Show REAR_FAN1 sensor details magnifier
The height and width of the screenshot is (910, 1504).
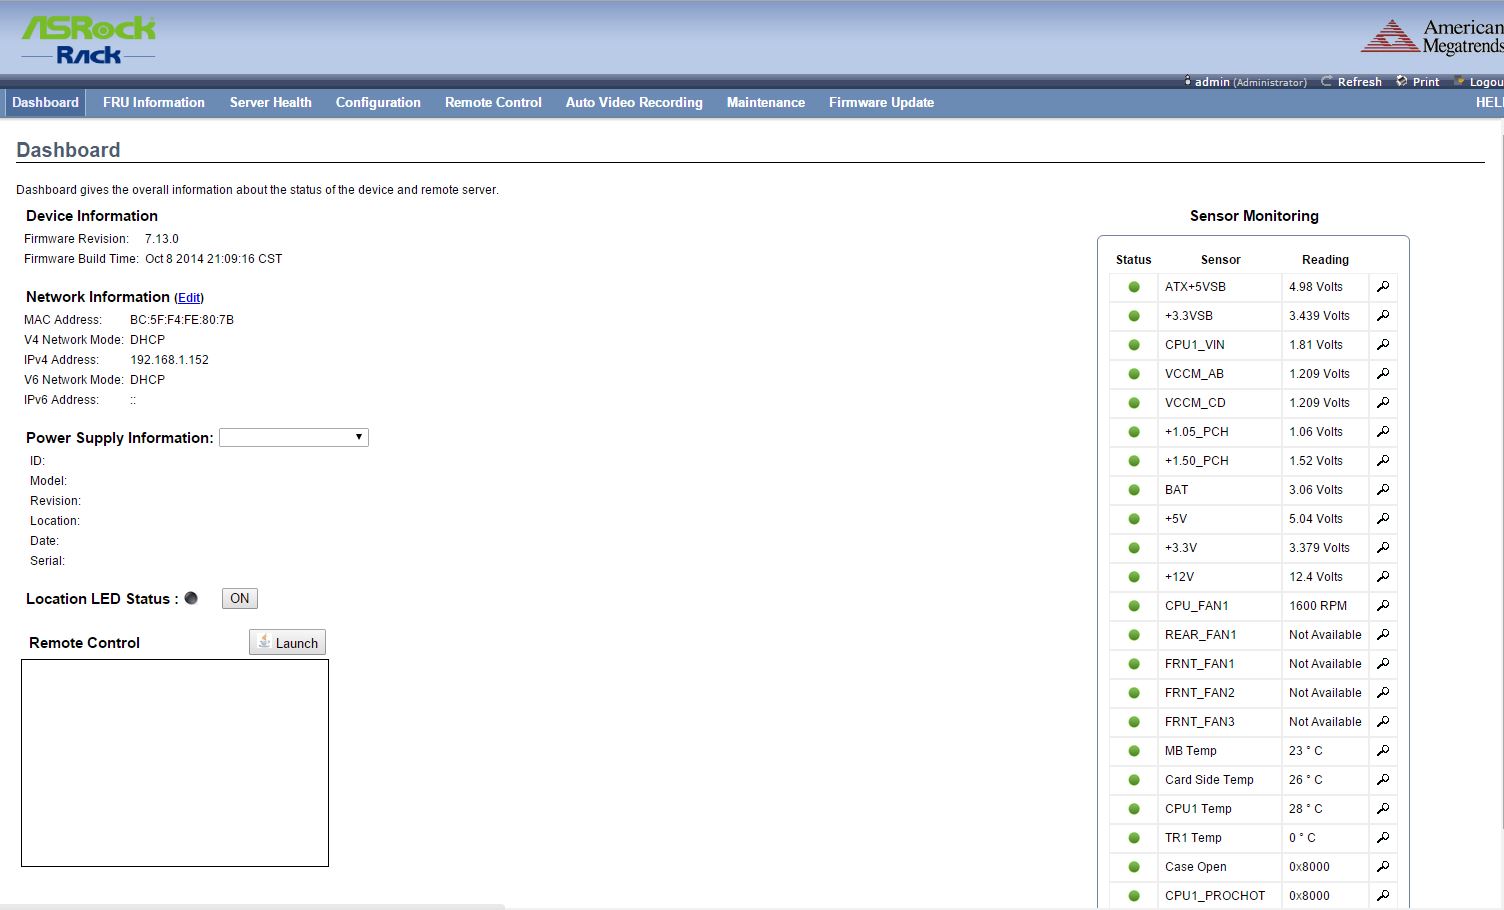pyautogui.click(x=1383, y=635)
